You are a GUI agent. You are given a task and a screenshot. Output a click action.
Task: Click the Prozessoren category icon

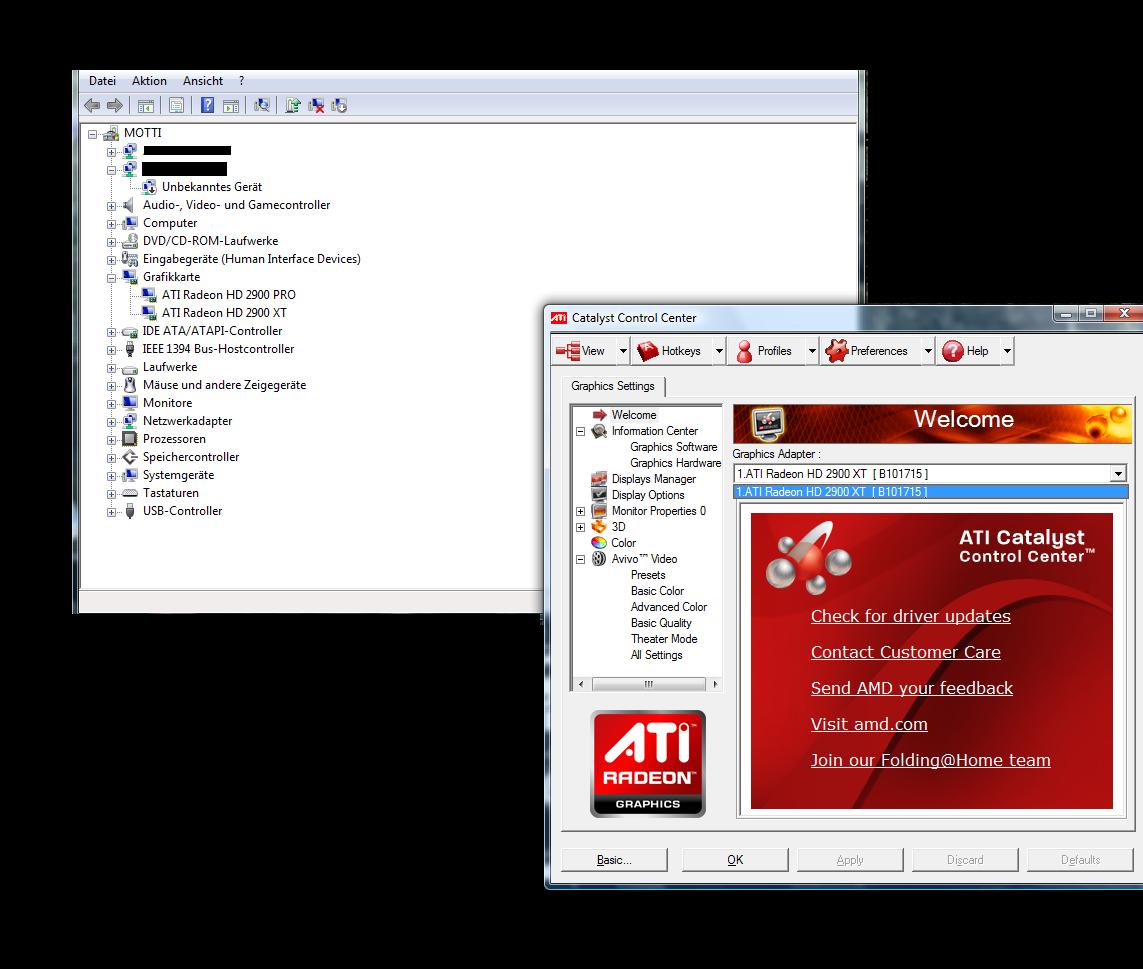tap(130, 439)
